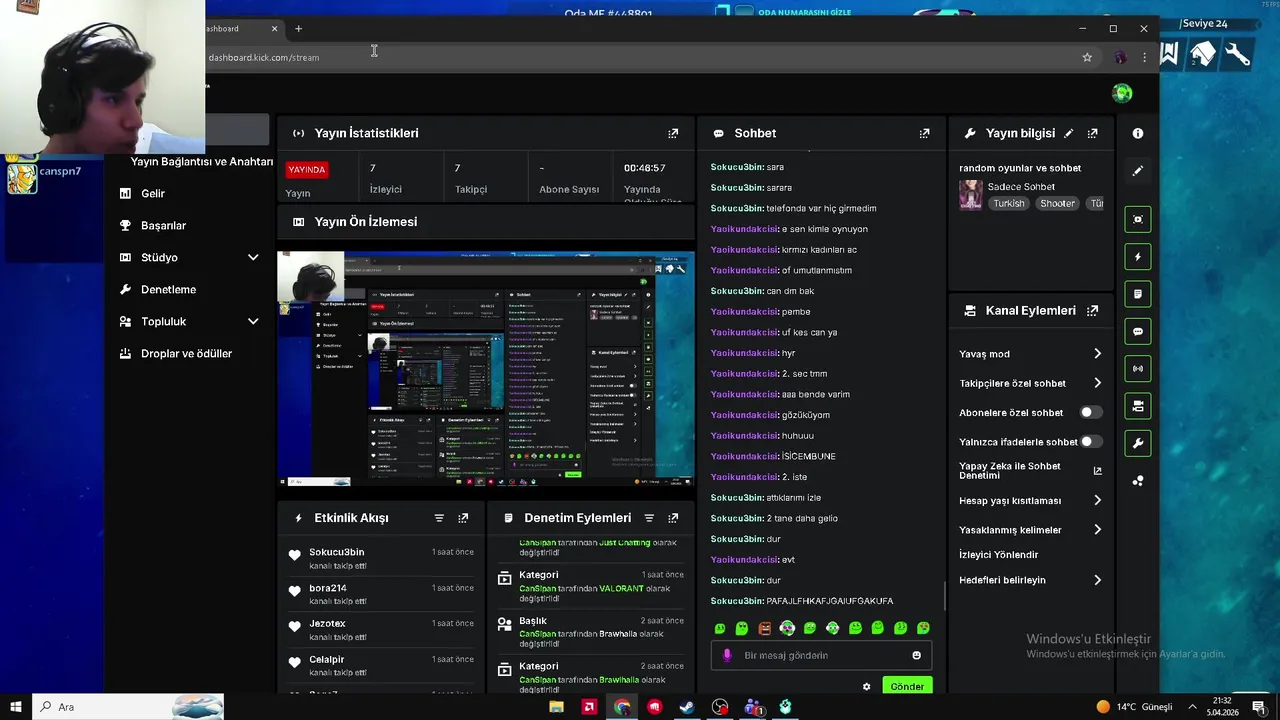Pop out the Yayın bilgisi panel
1280x720 pixels.
pos(1092,133)
